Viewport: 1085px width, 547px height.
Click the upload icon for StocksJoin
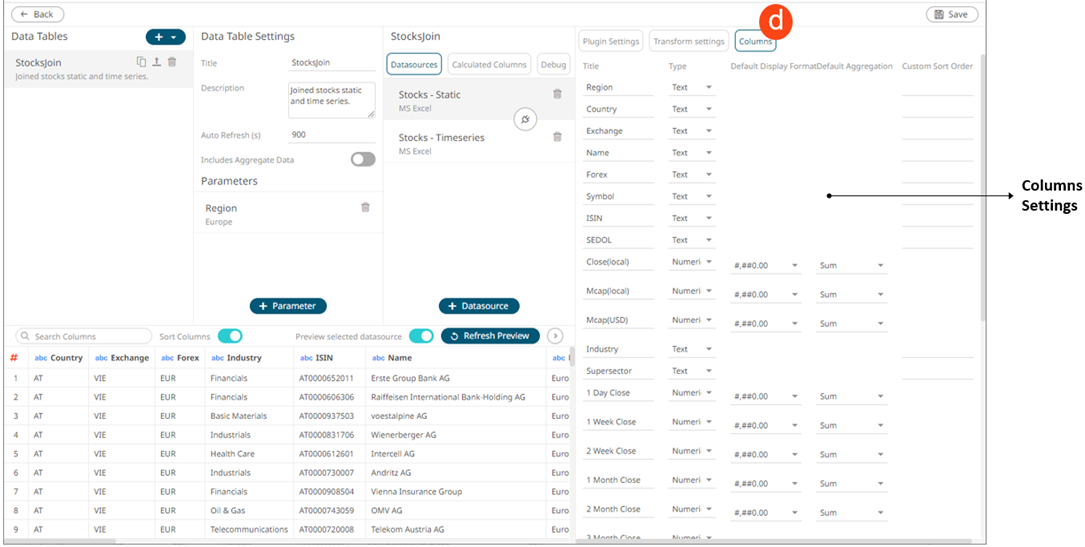point(157,62)
